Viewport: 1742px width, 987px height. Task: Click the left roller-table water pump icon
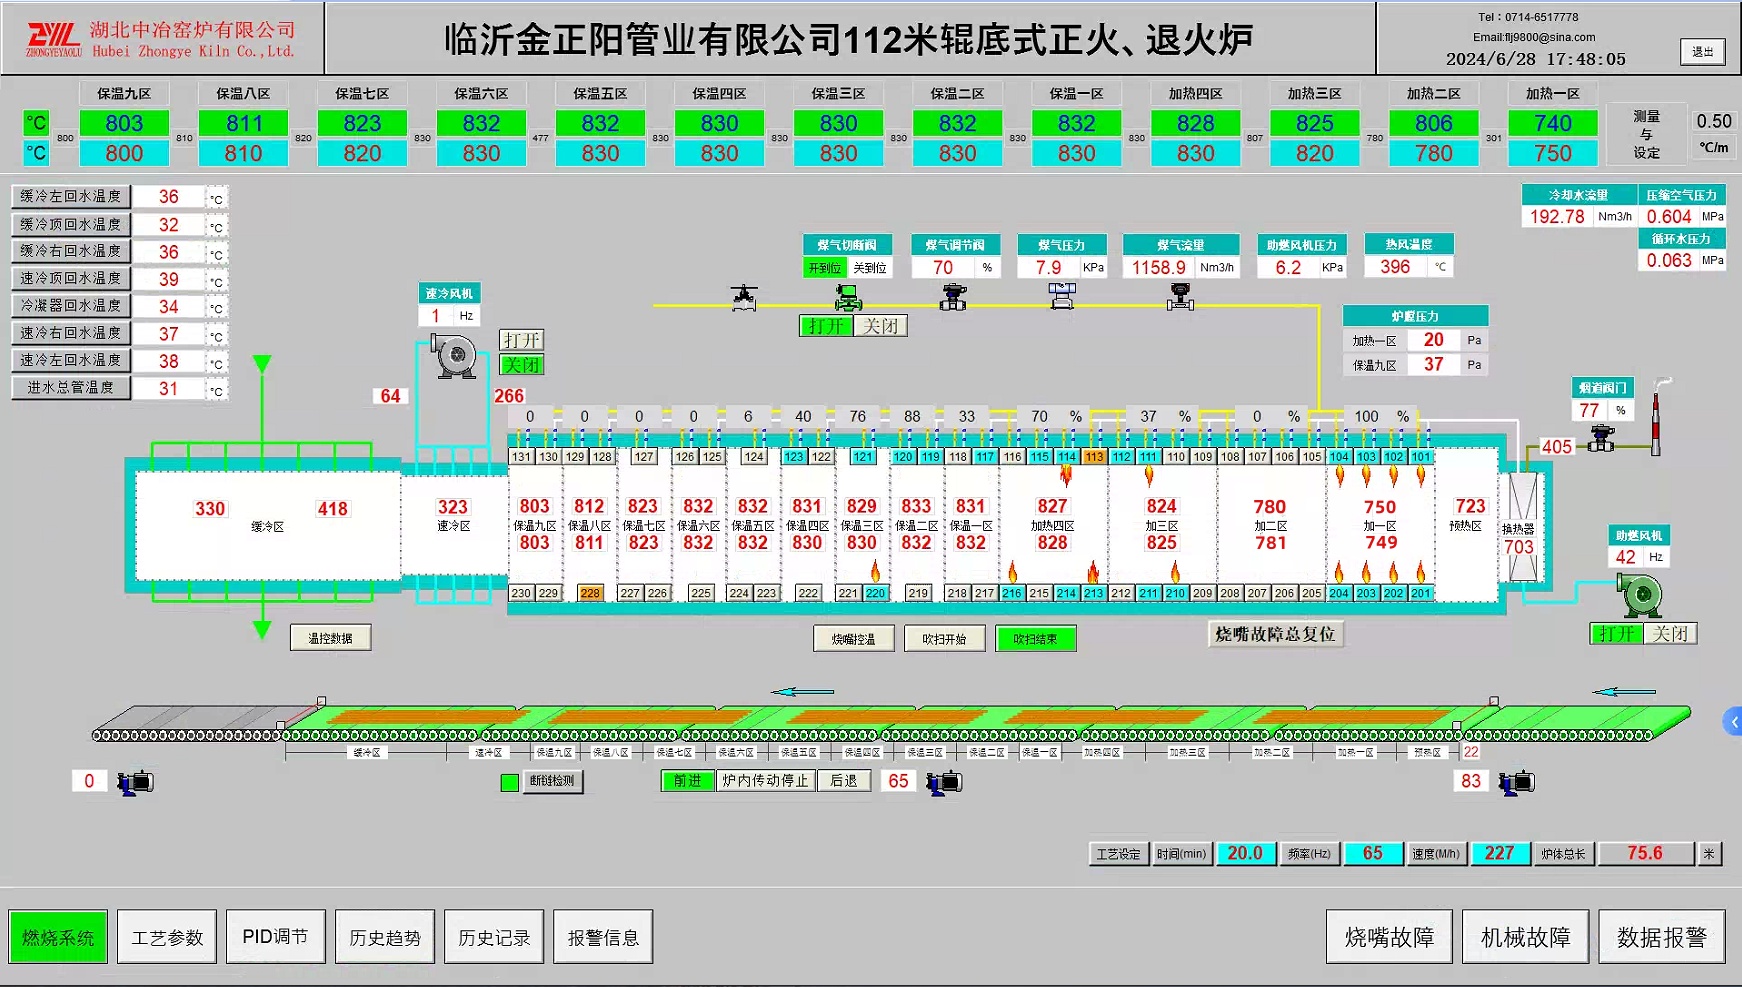point(133,782)
